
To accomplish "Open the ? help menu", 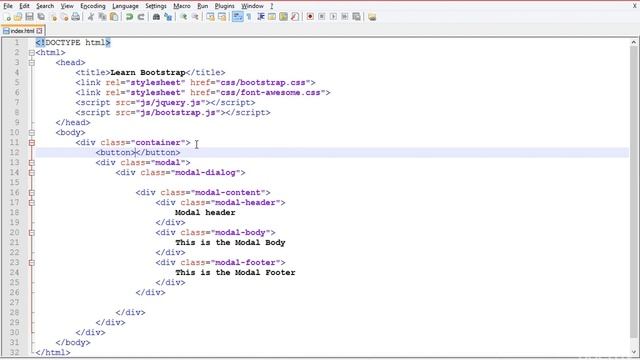I will [x=272, y=6].
